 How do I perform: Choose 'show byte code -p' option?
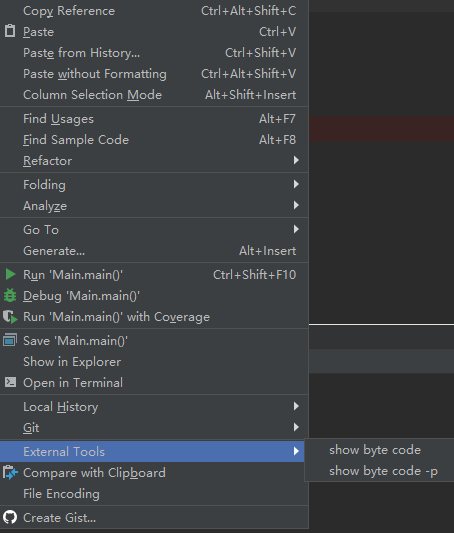pyautogui.click(x=383, y=471)
